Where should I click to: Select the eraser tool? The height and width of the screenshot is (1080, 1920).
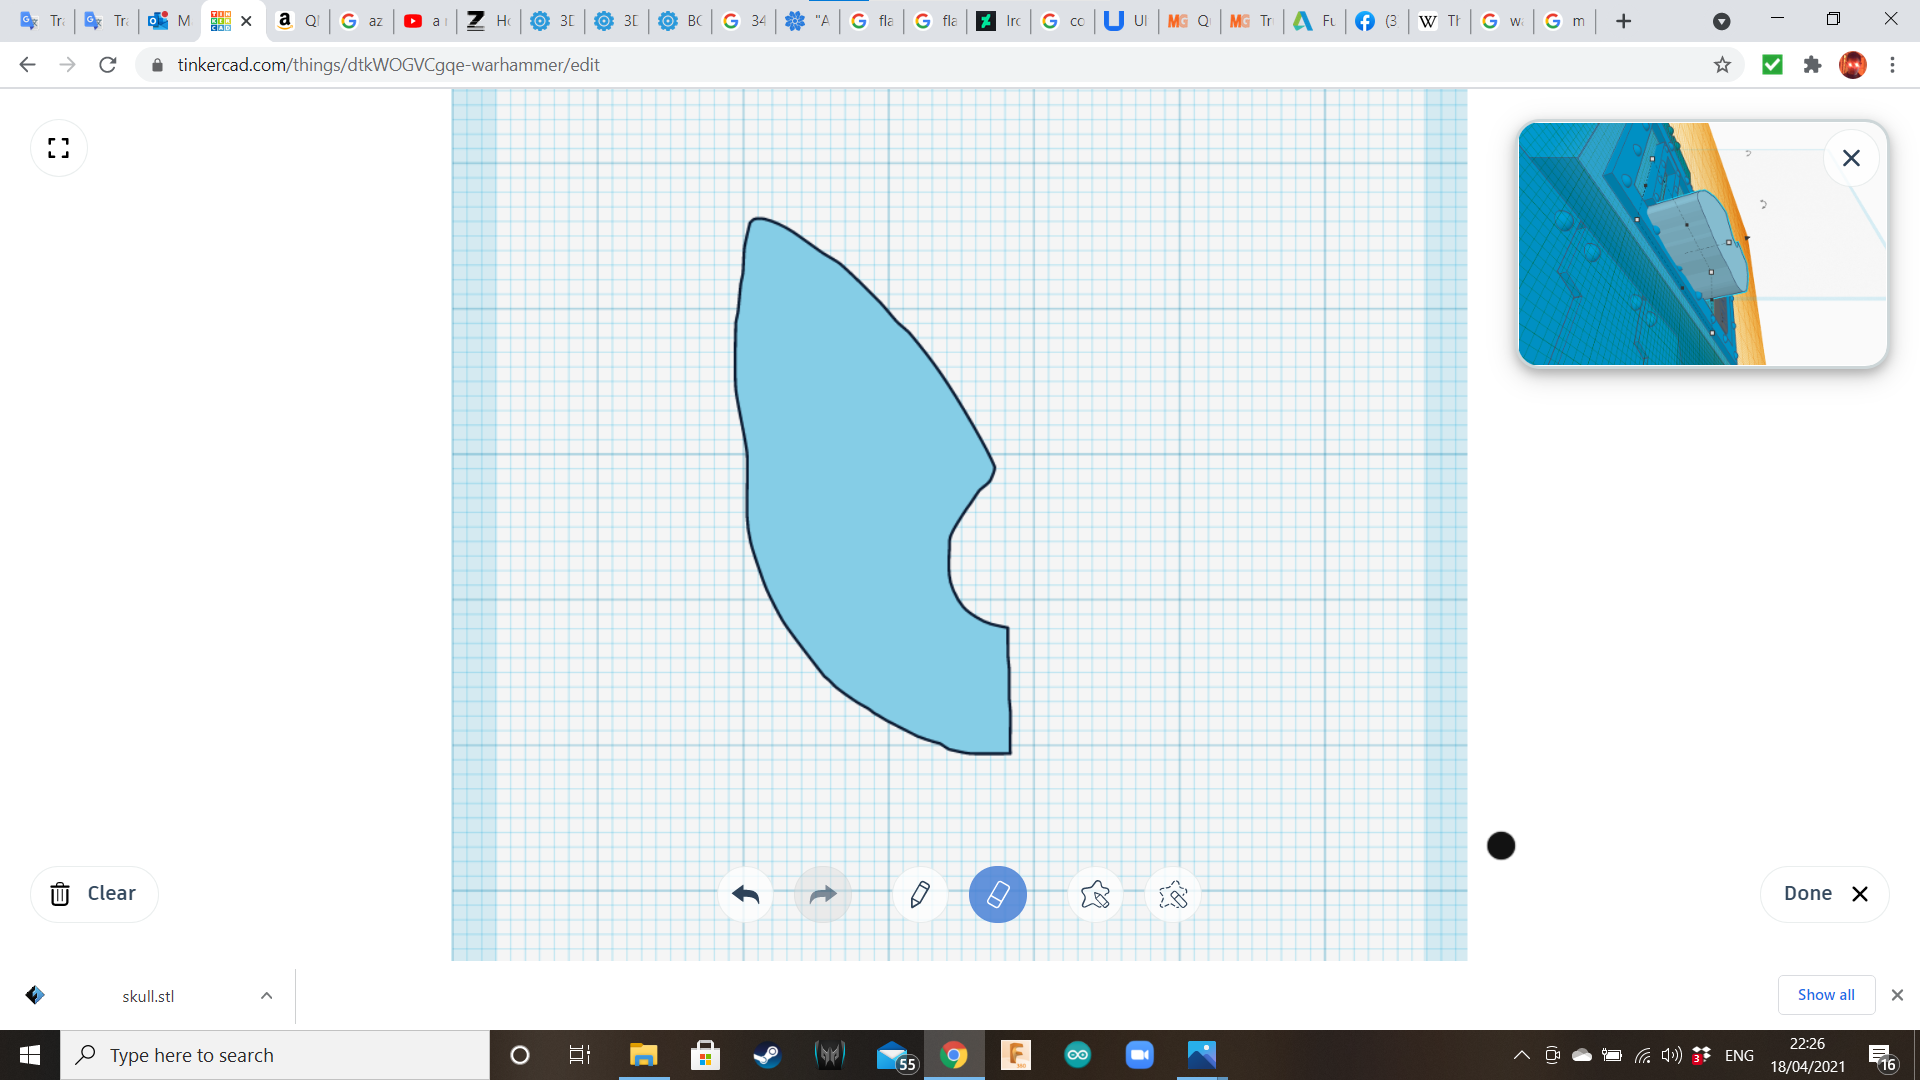pos(997,895)
